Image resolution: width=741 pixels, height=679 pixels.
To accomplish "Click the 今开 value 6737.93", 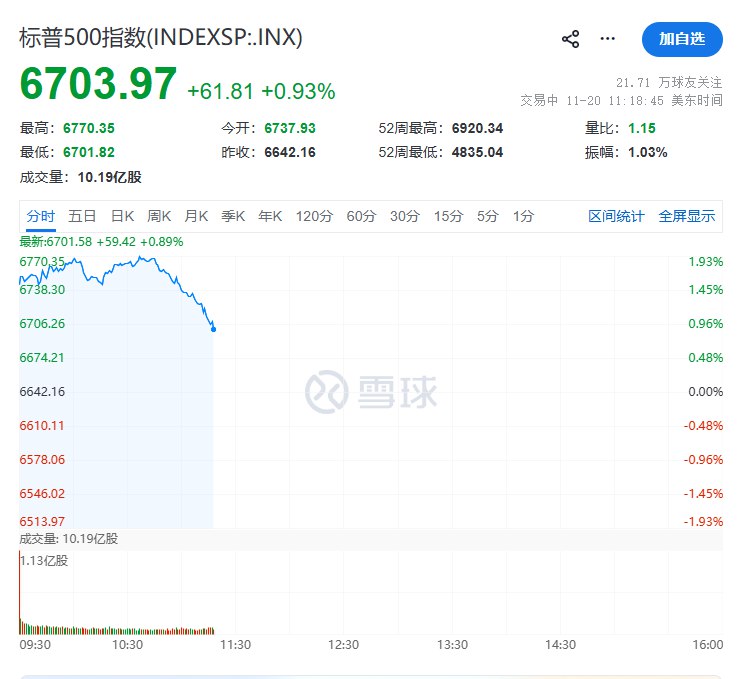I will pyautogui.click(x=290, y=128).
